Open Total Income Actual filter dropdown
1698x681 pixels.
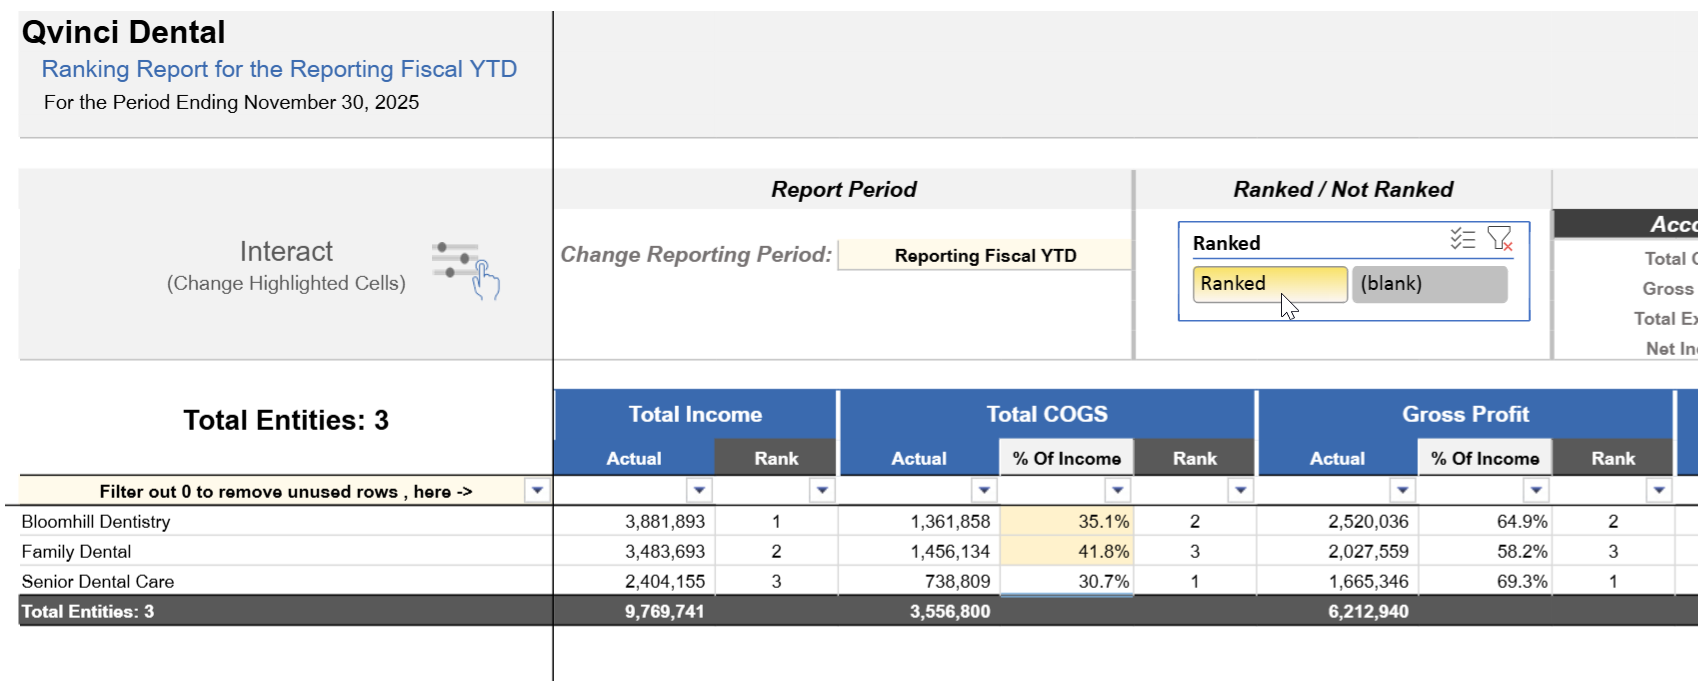tap(699, 490)
